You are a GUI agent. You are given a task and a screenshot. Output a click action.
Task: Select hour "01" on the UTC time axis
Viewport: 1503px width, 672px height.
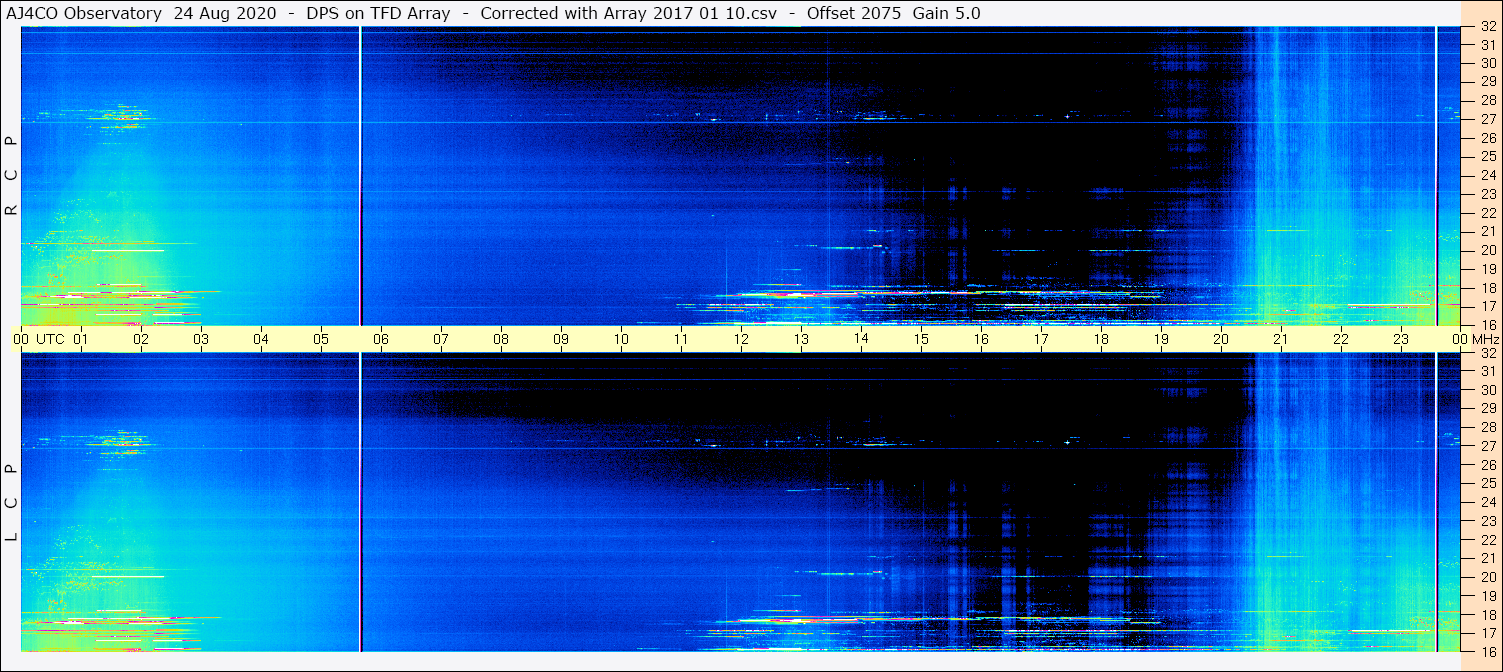81,339
